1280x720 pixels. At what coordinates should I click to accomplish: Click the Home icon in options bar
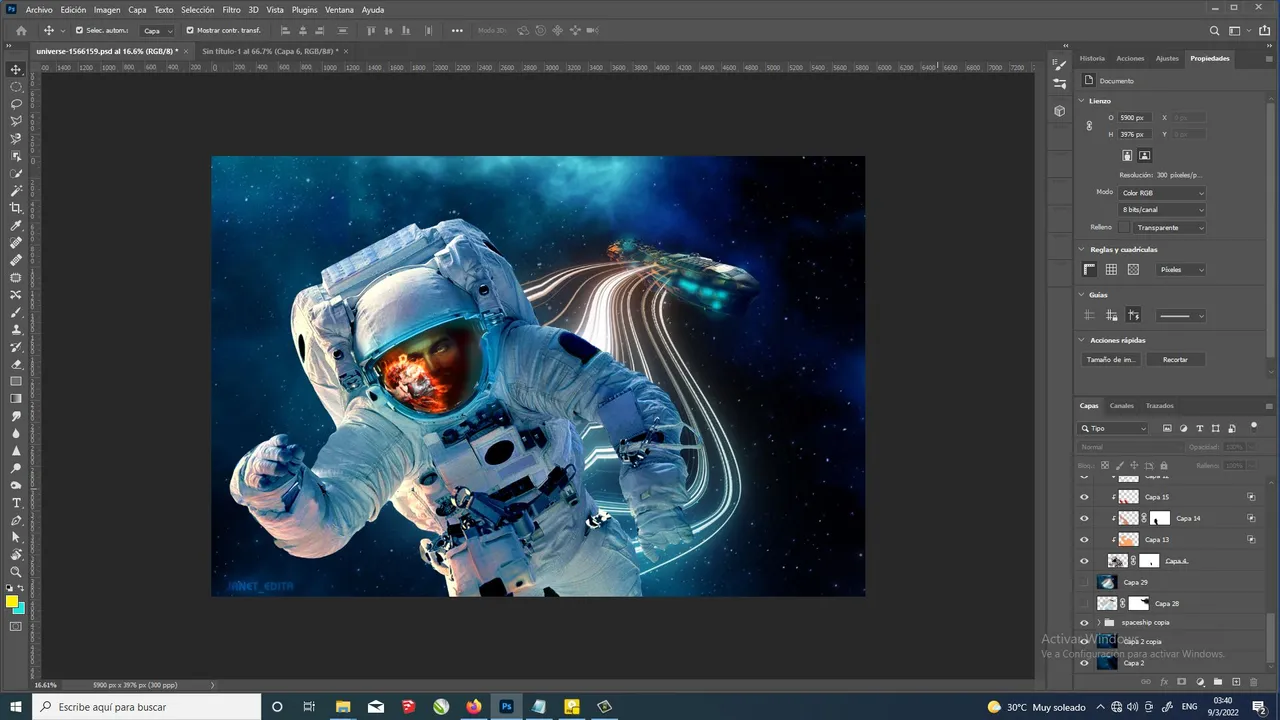click(21, 30)
